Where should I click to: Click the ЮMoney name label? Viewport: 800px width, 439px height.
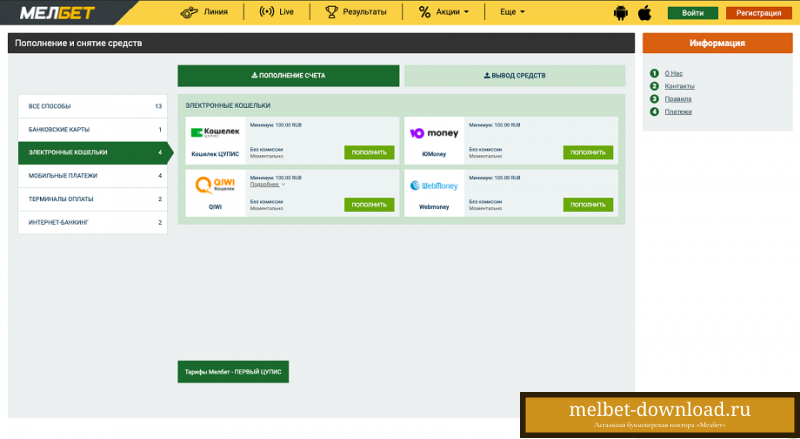434,154
